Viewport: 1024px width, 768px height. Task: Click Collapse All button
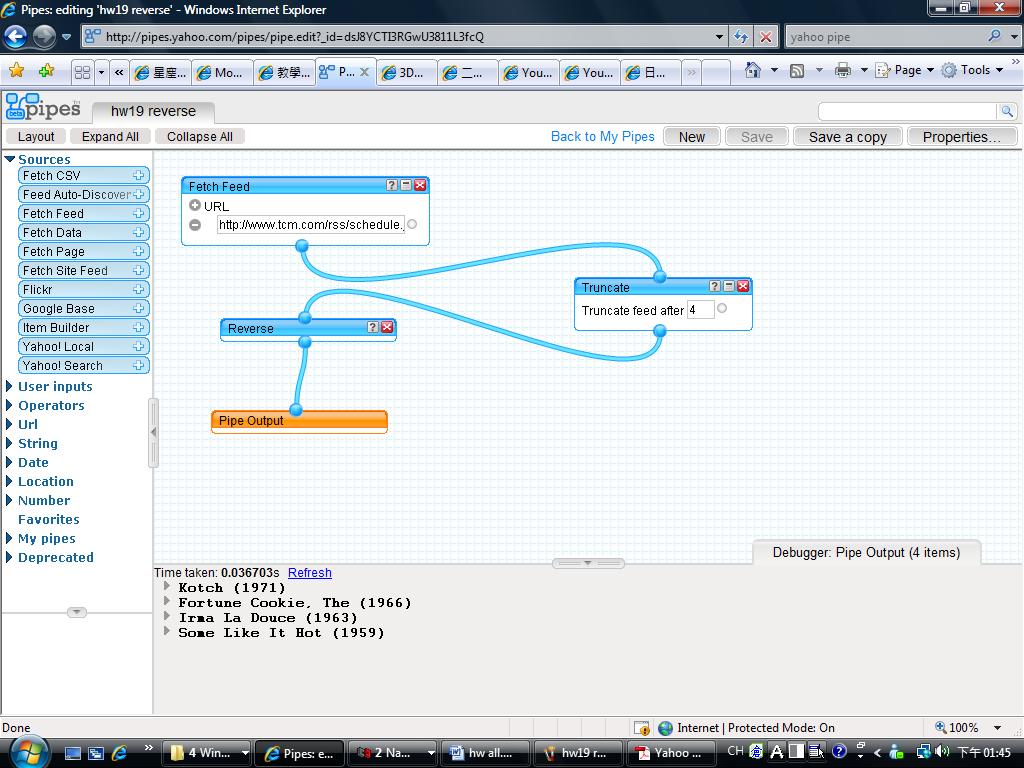200,136
